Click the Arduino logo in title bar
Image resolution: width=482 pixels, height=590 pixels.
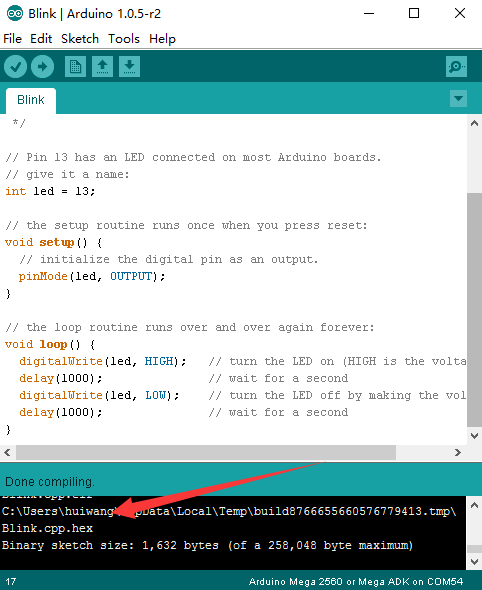(x=15, y=14)
